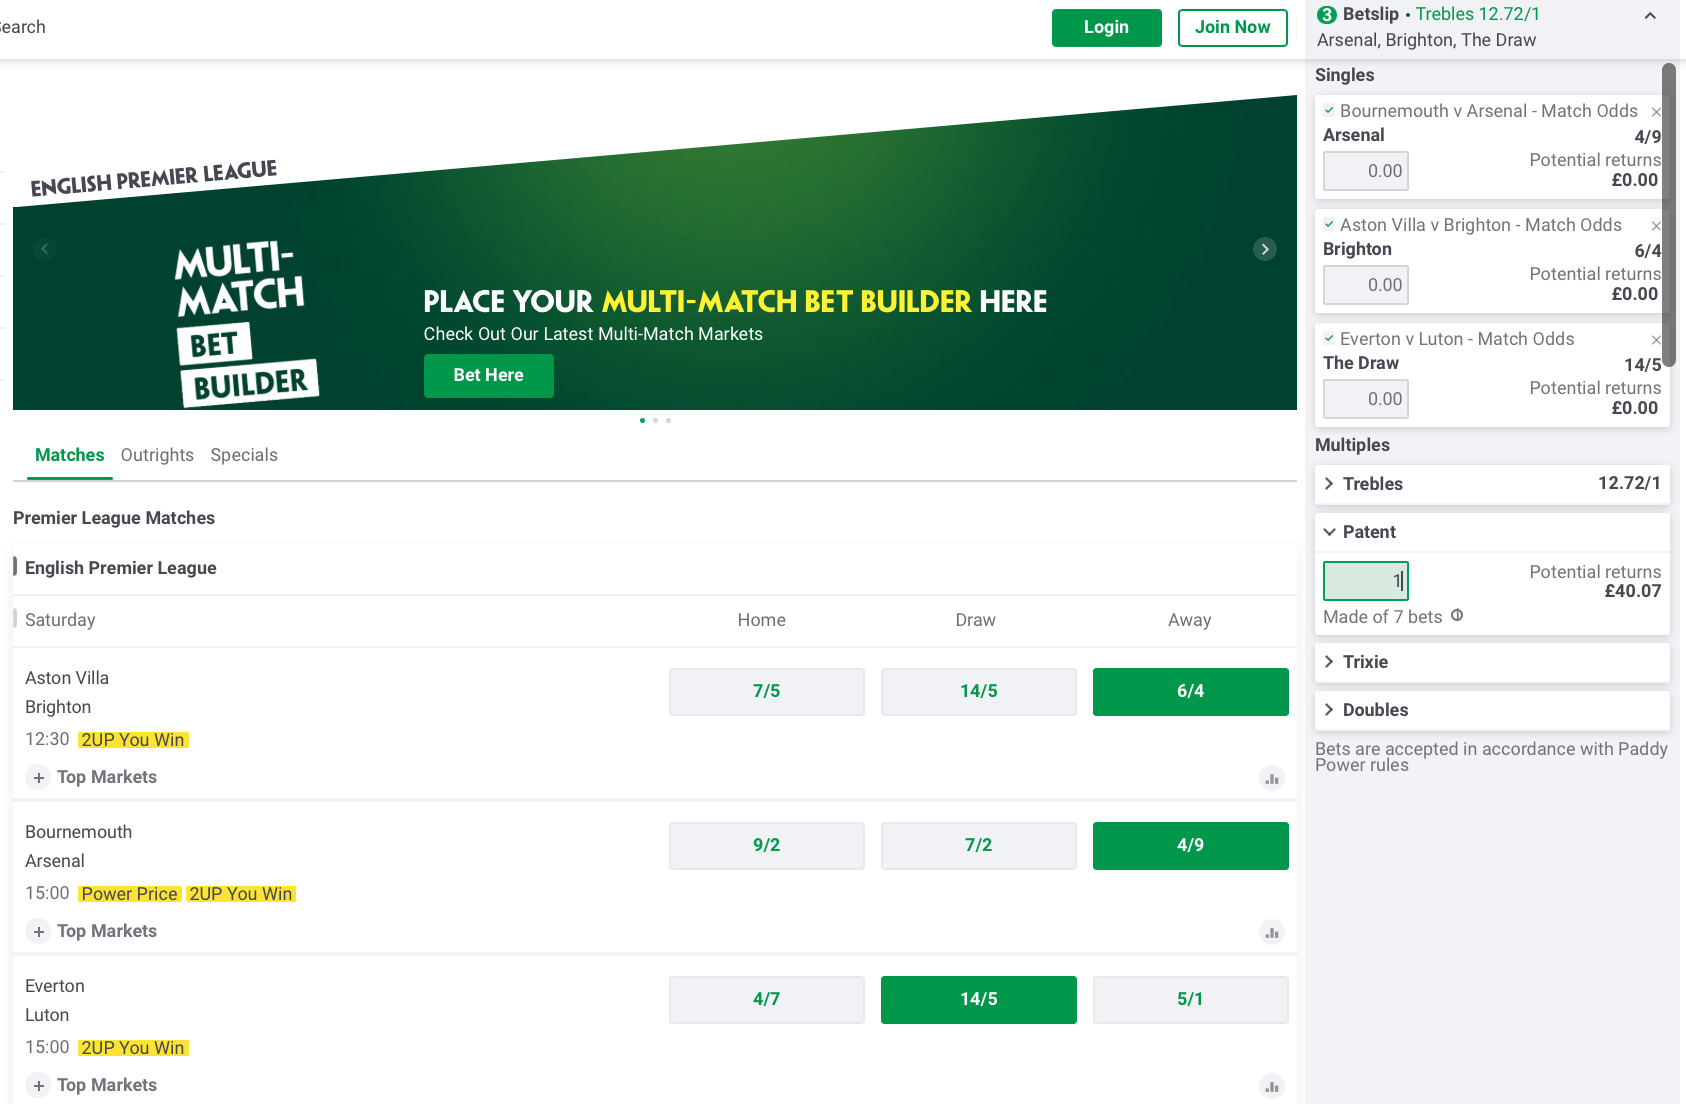The height and width of the screenshot is (1104, 1686).
Task: Open the next banner carousel slide
Action: coord(1264,249)
